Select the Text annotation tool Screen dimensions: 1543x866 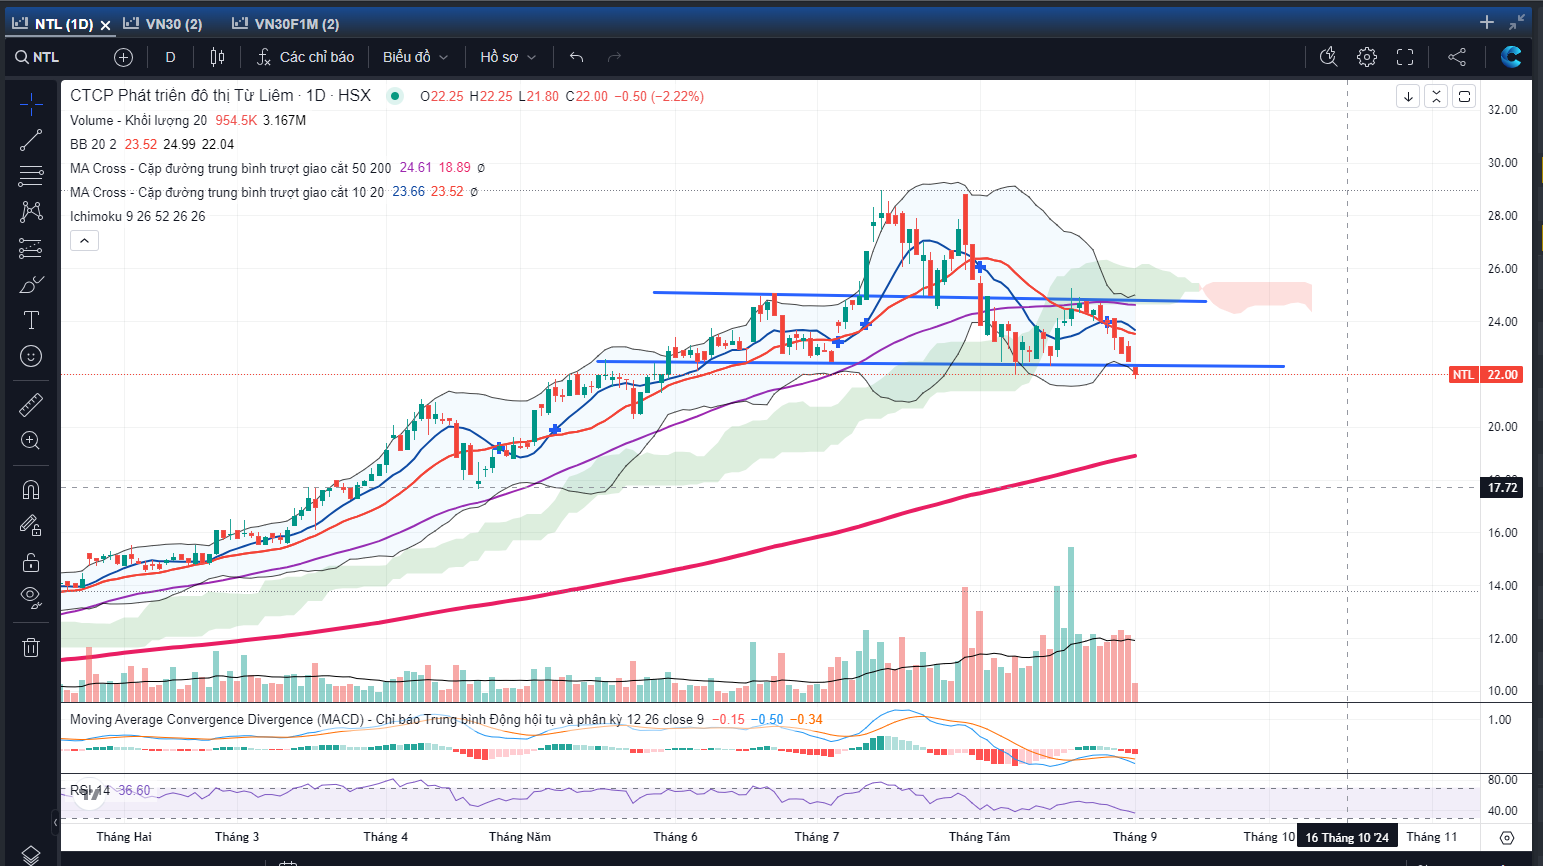pyautogui.click(x=31, y=320)
